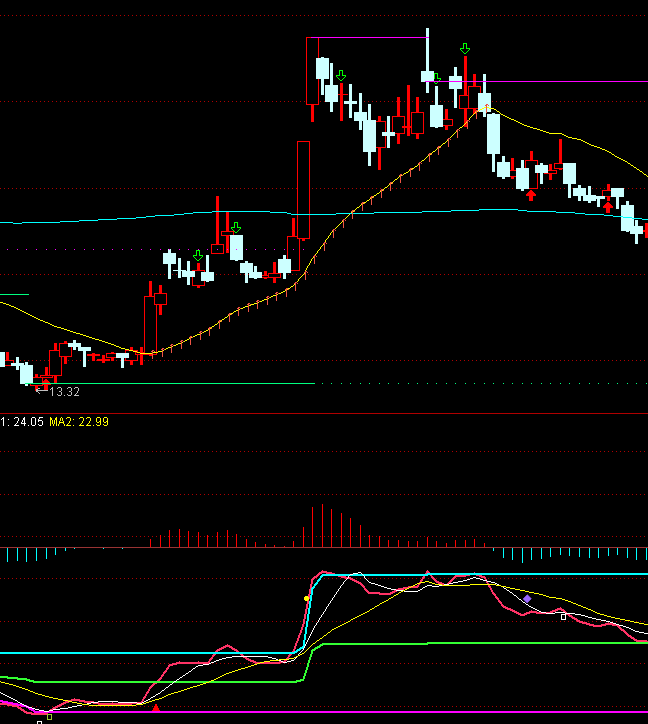
Task: Click the red marker at the 13.32 low
Action: pyautogui.click(x=45, y=384)
